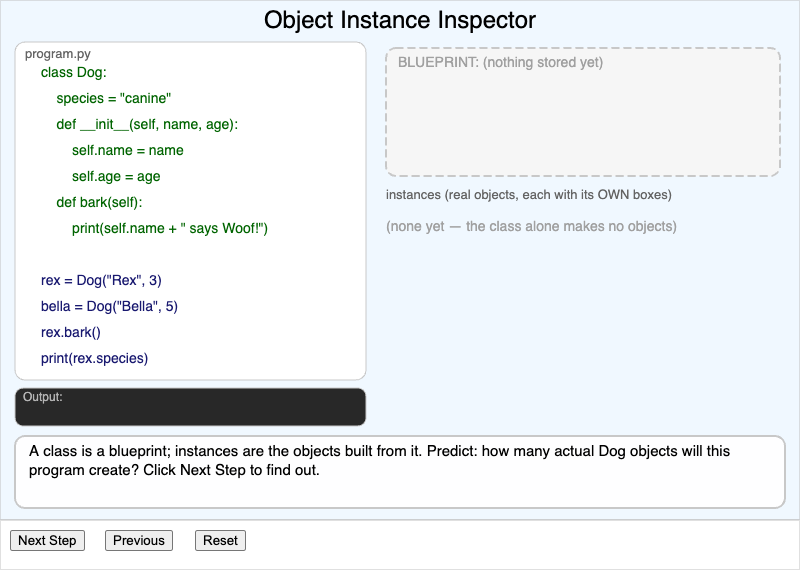The height and width of the screenshot is (572, 800).
Task: Click the def __init__(self, name, age): line
Action: (147, 125)
